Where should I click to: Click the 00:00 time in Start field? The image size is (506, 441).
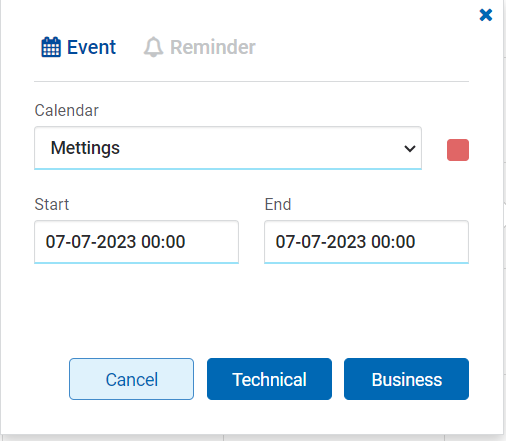(163, 242)
